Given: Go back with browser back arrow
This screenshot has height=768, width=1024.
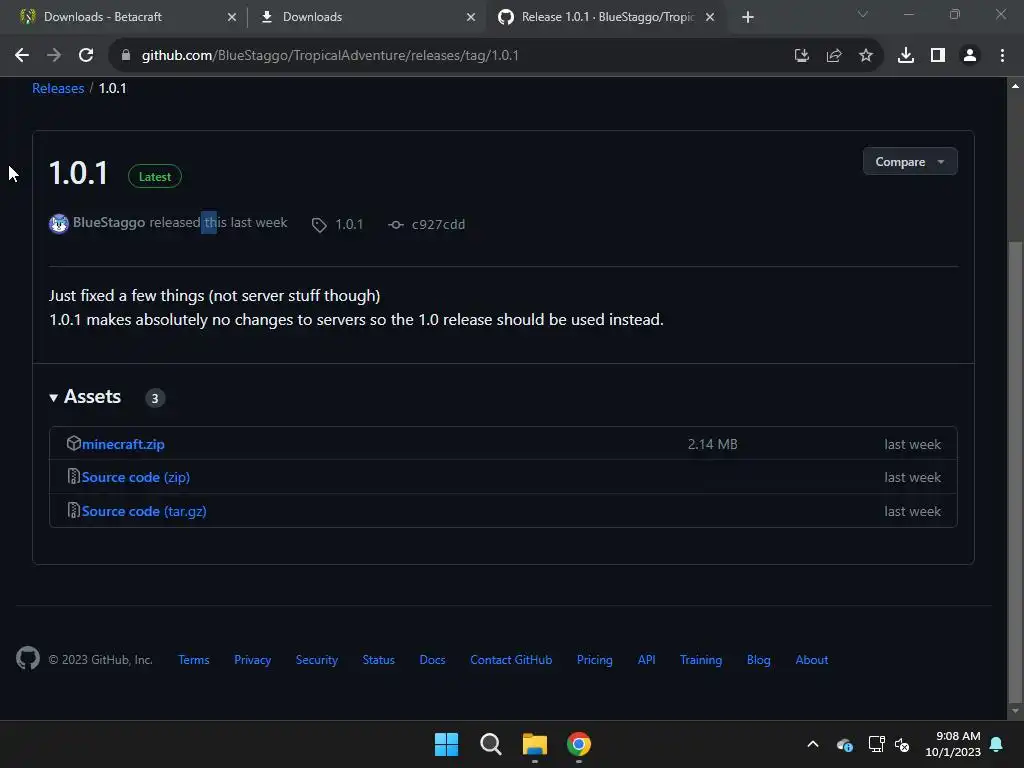Looking at the screenshot, I should click(x=22, y=56).
